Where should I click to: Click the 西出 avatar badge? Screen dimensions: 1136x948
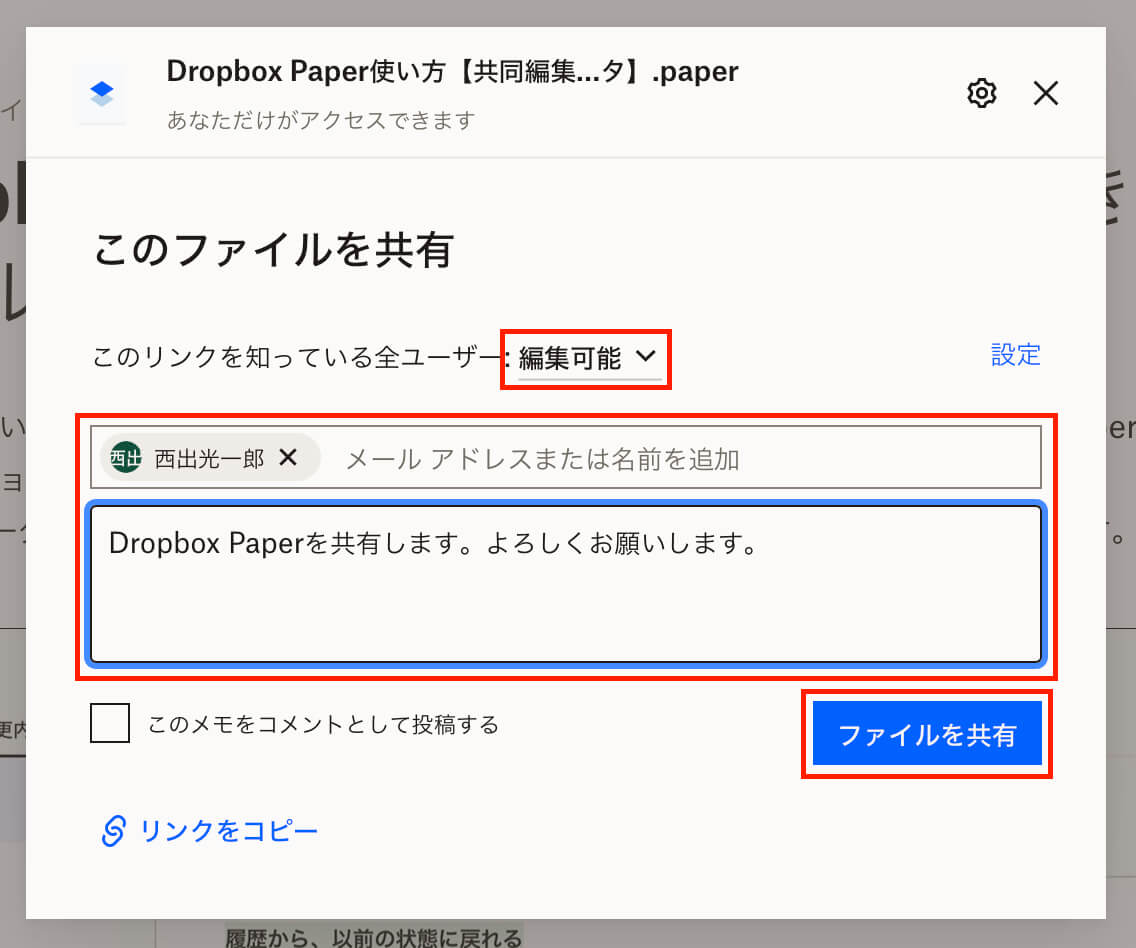tap(125, 458)
